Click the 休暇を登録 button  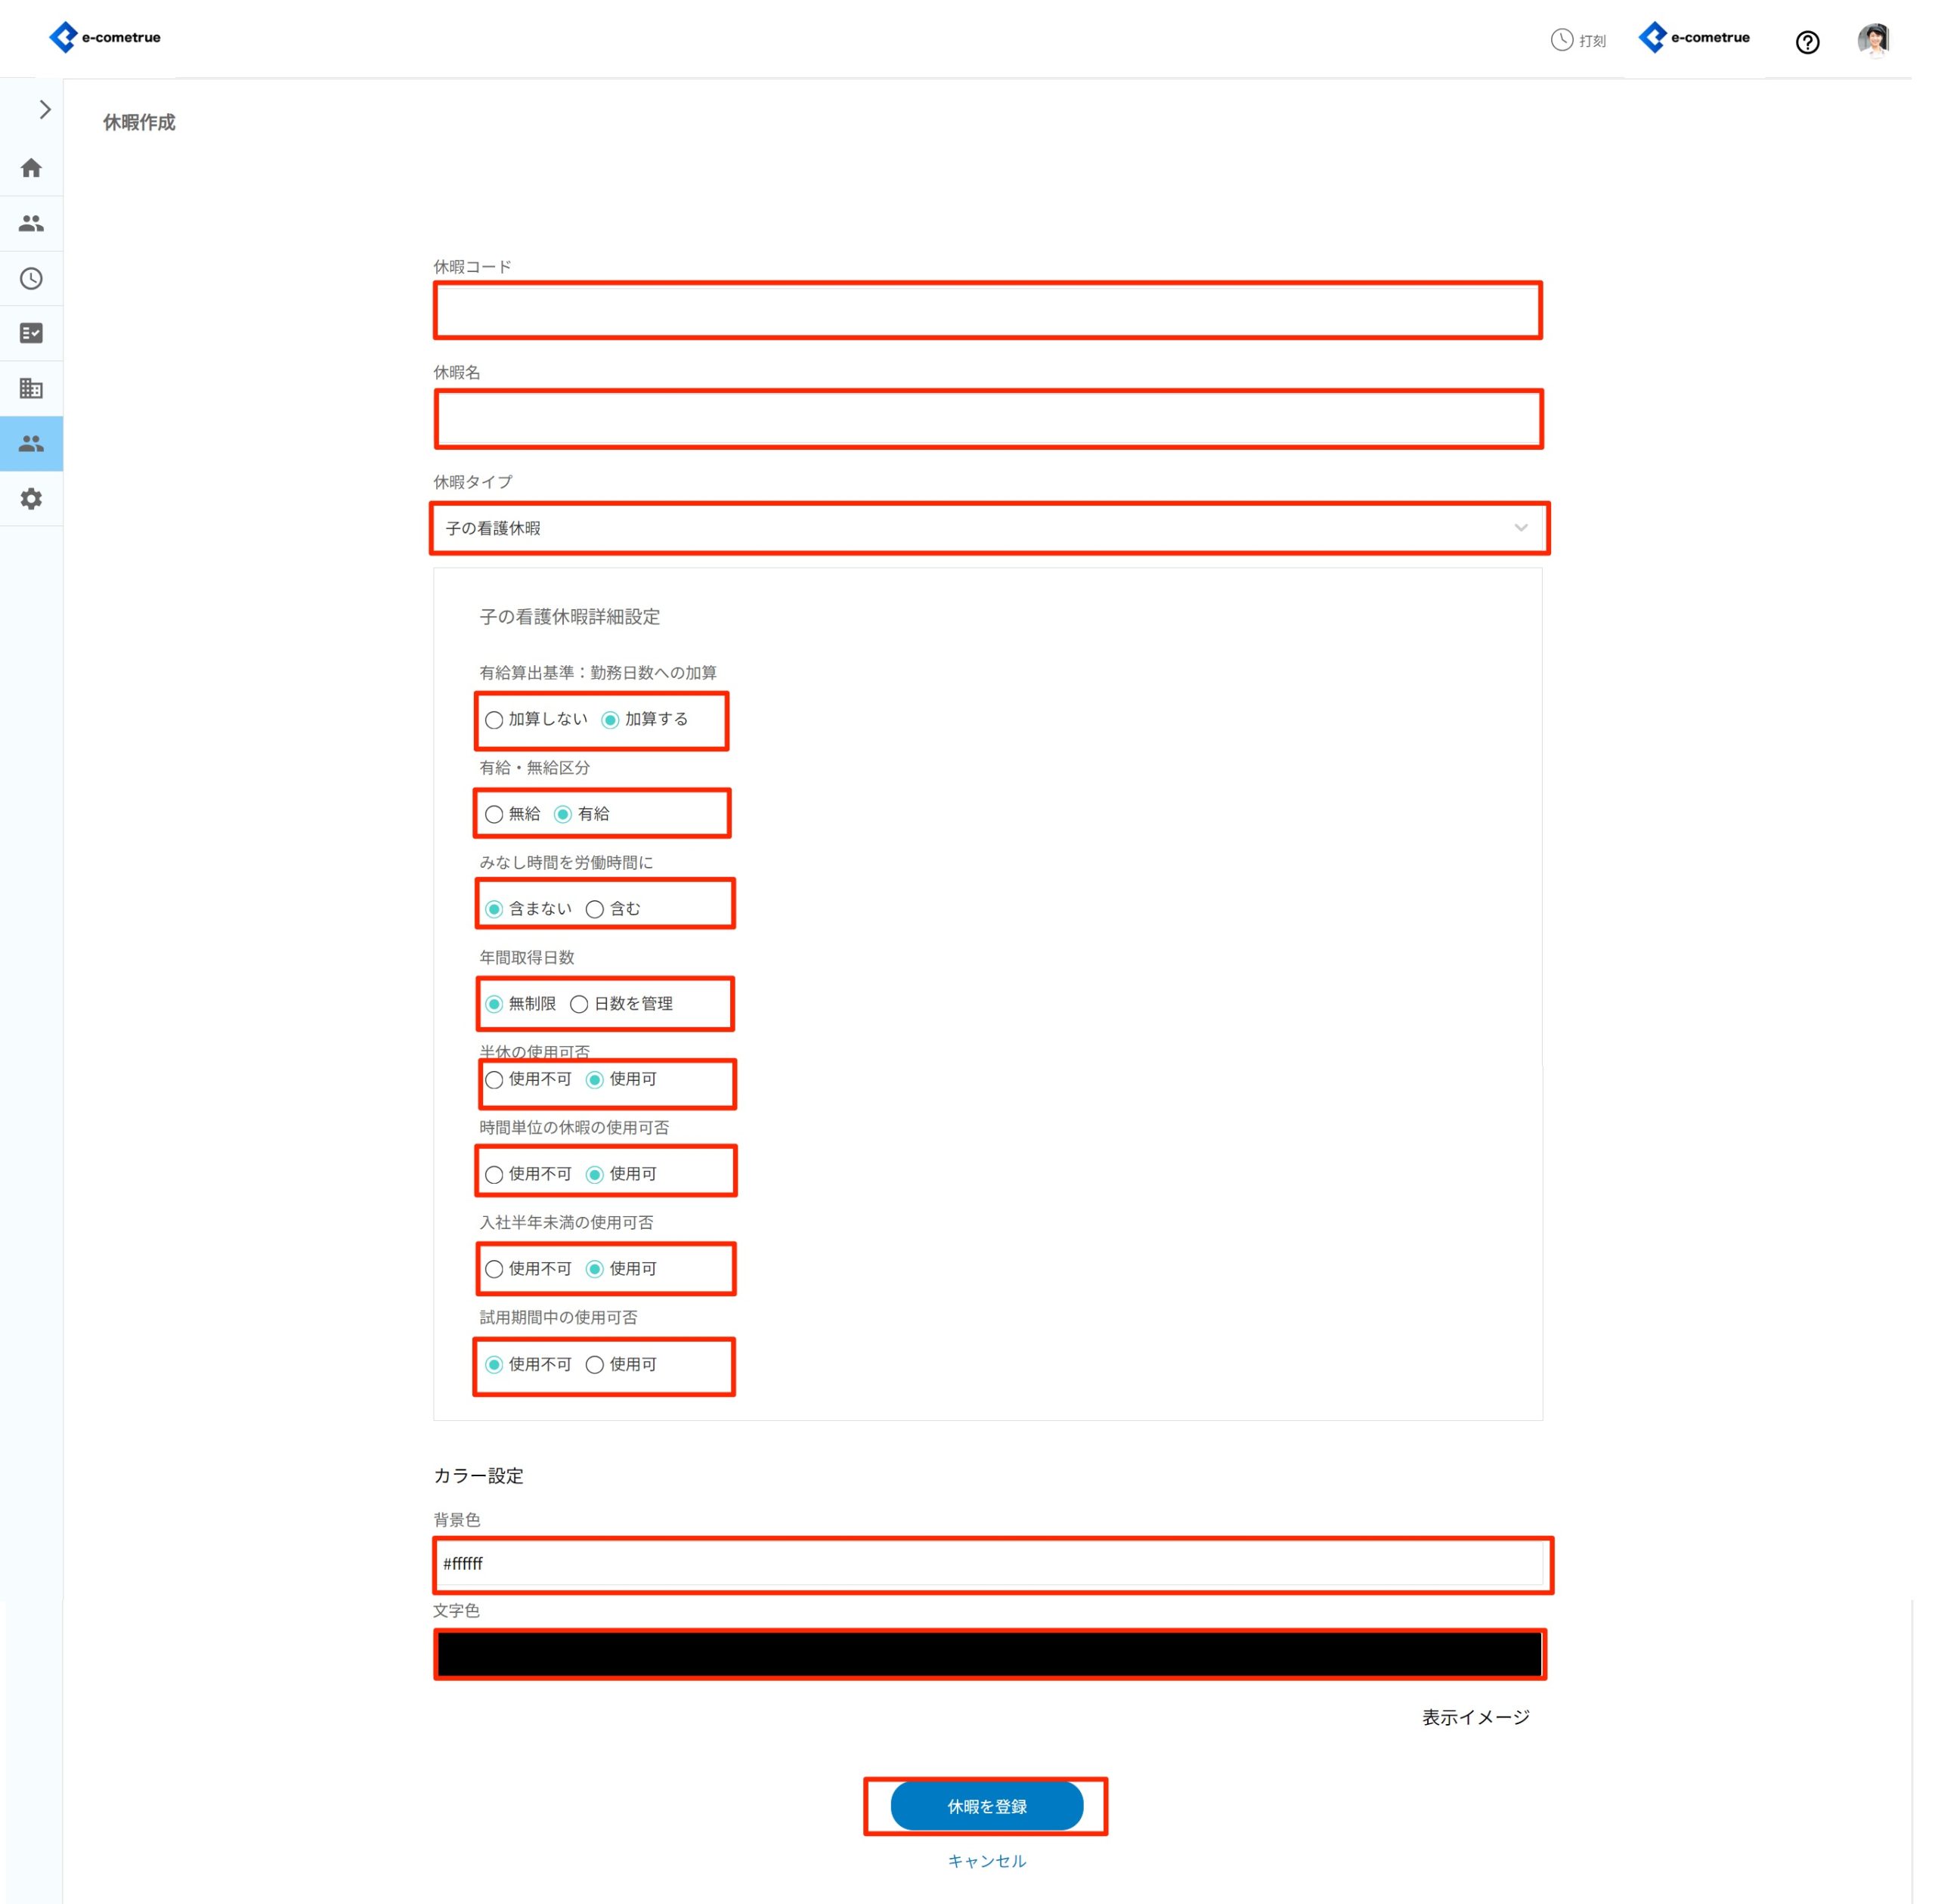(x=986, y=1806)
